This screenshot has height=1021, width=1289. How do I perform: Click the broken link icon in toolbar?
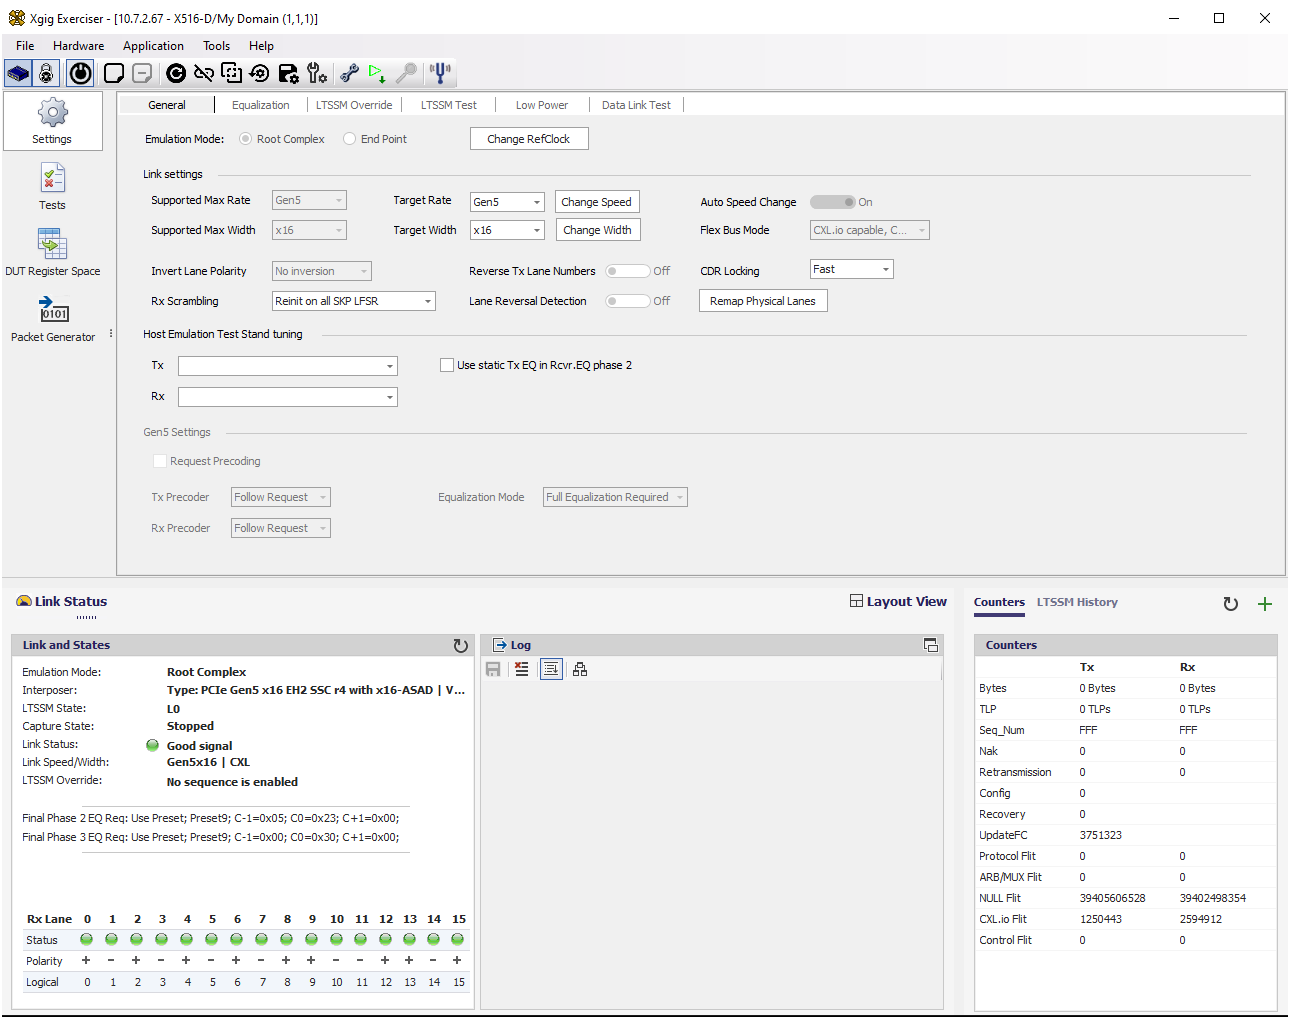204,73
